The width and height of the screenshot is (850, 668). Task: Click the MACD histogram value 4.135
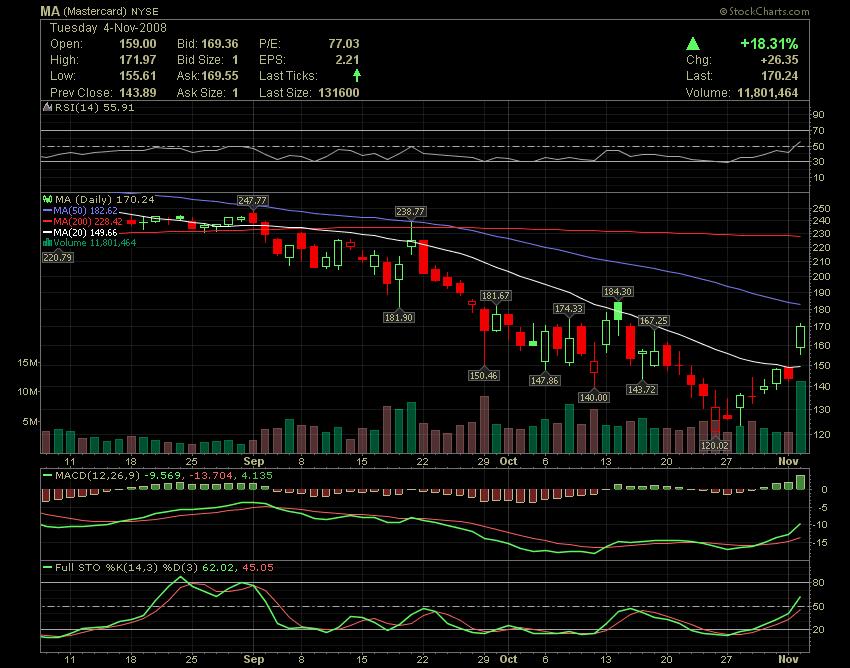pos(257,476)
